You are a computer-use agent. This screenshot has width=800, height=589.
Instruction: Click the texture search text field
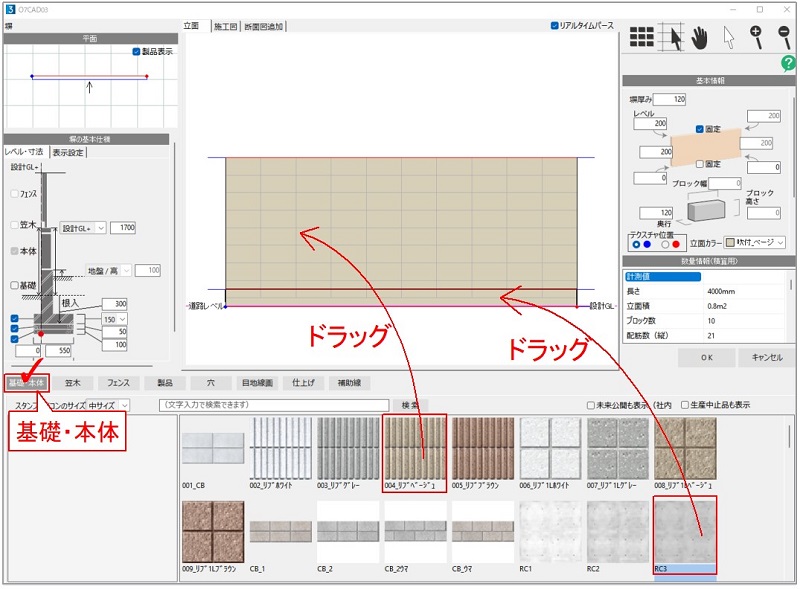tap(274, 405)
